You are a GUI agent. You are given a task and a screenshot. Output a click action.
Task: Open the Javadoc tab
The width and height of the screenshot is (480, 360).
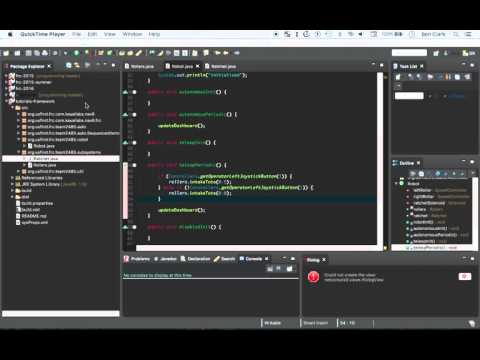(x=165, y=259)
